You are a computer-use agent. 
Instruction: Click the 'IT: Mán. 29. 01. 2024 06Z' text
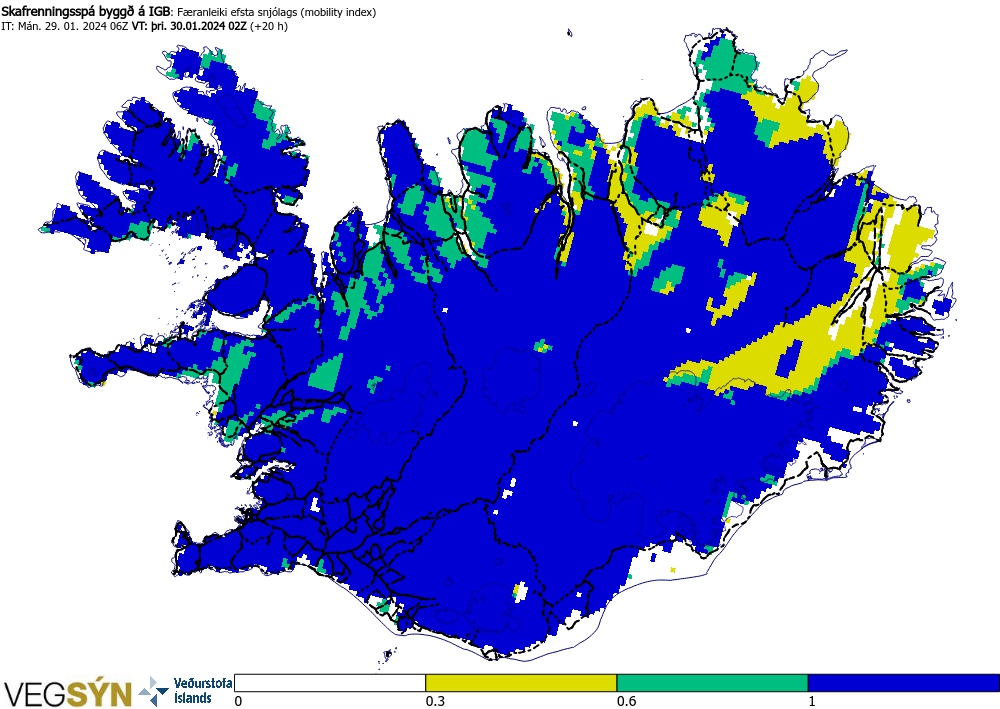(x=65, y=27)
